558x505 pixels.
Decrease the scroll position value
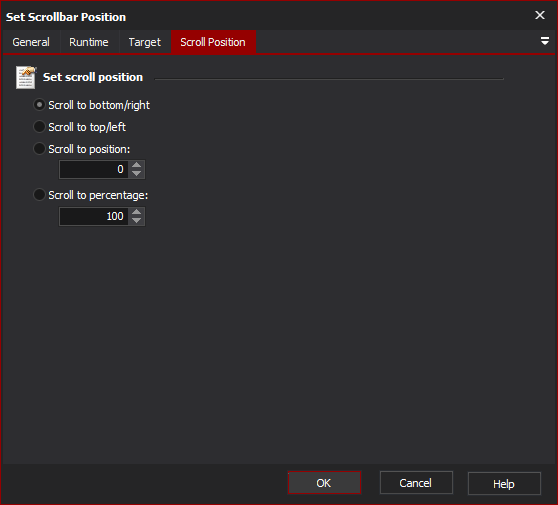pyautogui.click(x=136, y=174)
